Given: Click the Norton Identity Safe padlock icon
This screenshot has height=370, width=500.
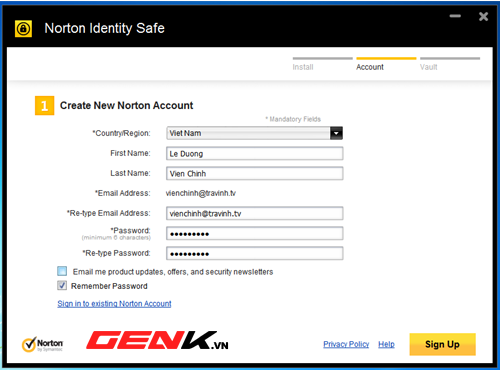Looking at the screenshot, I should click(x=23, y=29).
